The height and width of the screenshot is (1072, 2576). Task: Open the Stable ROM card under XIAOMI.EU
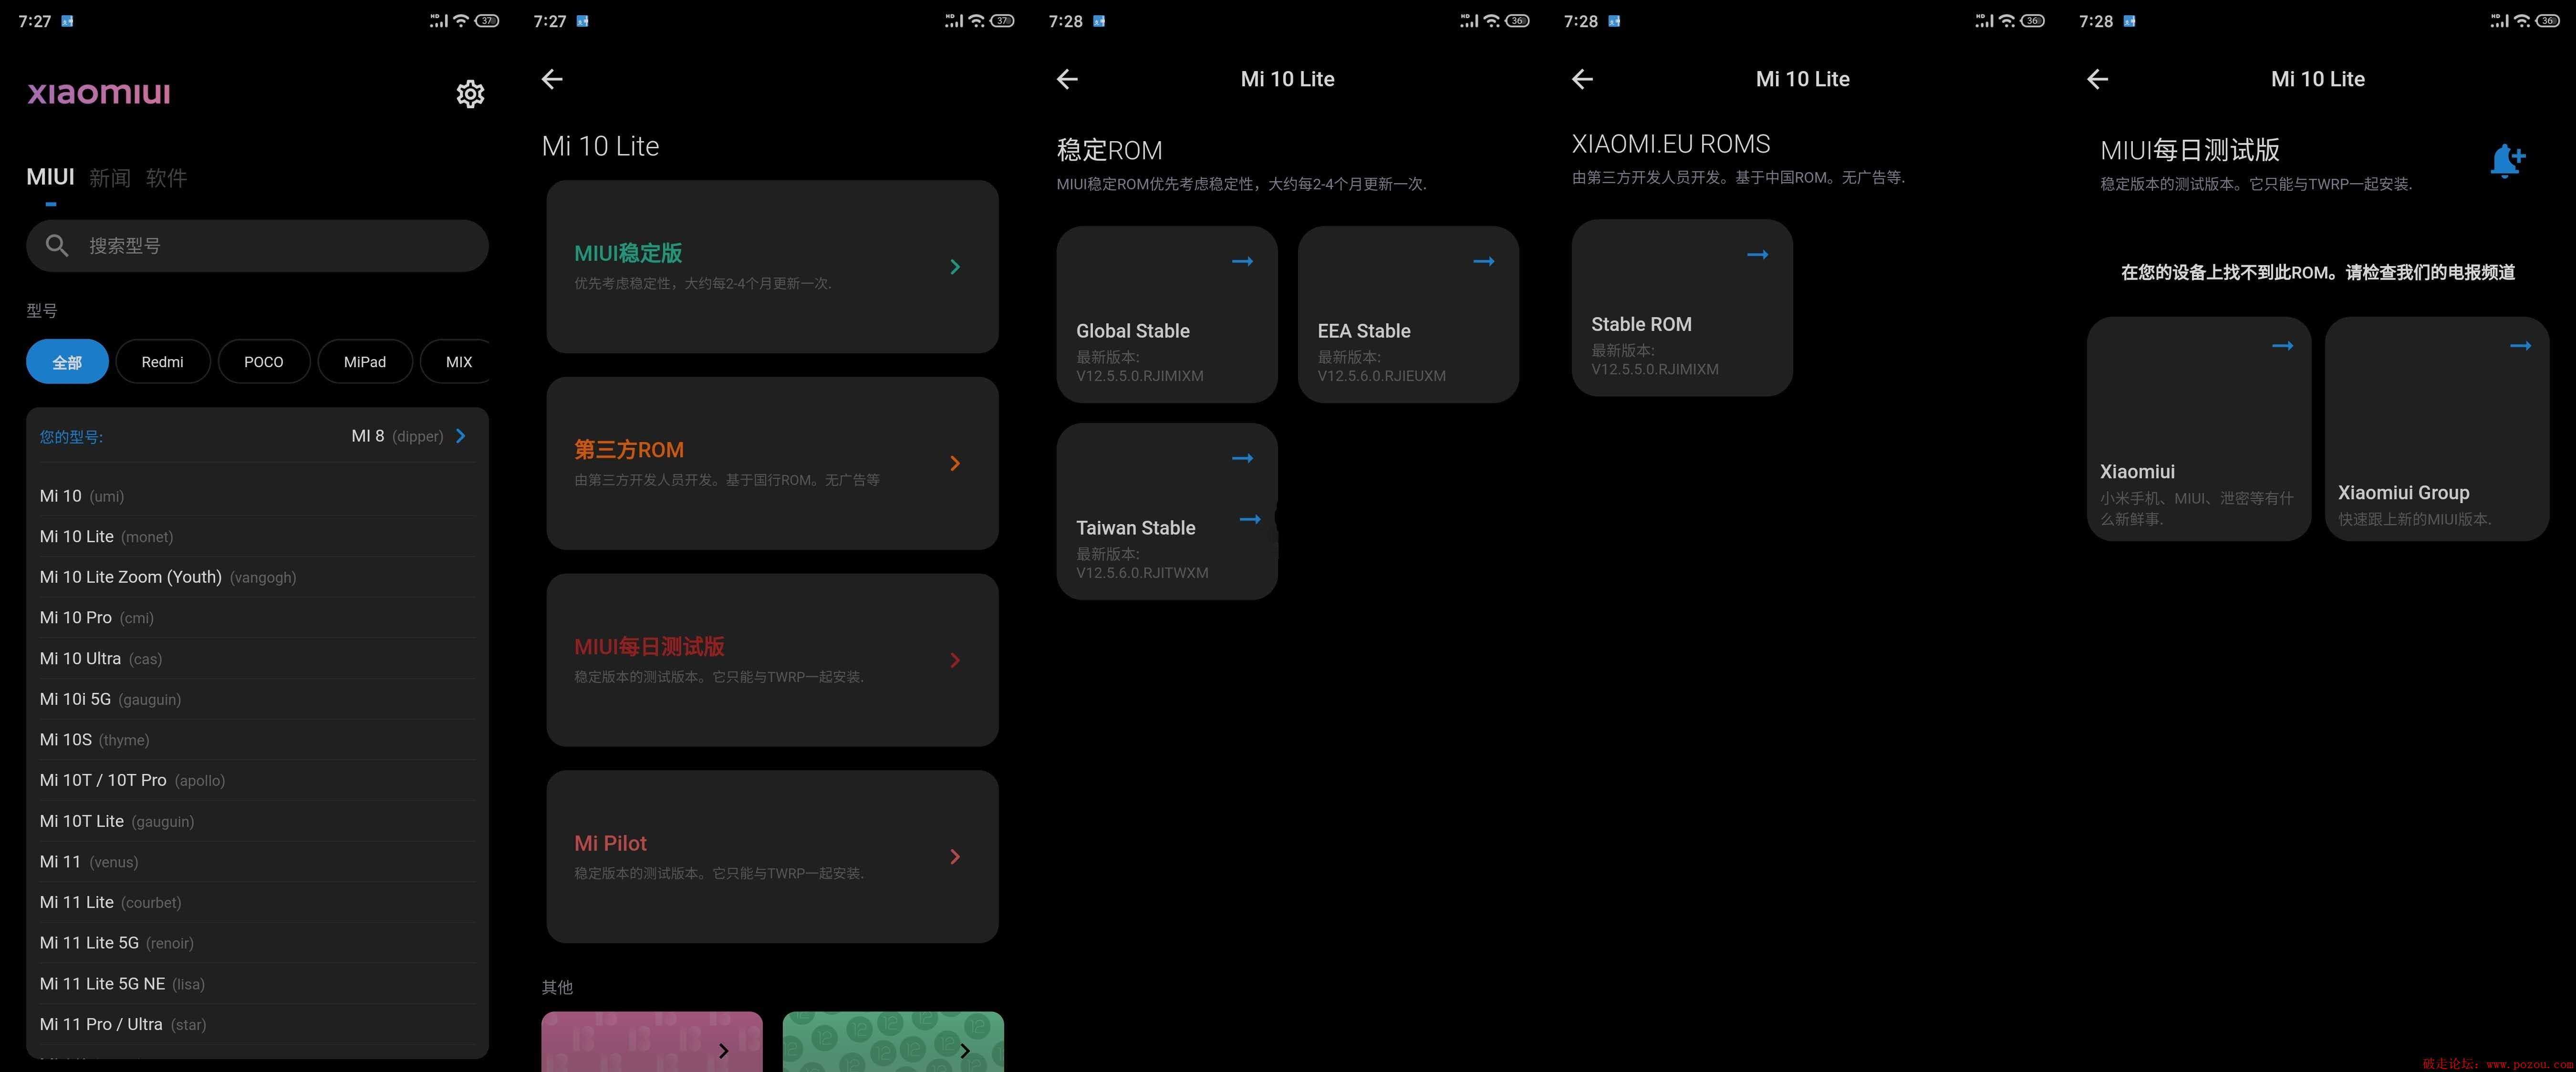tap(1682, 308)
